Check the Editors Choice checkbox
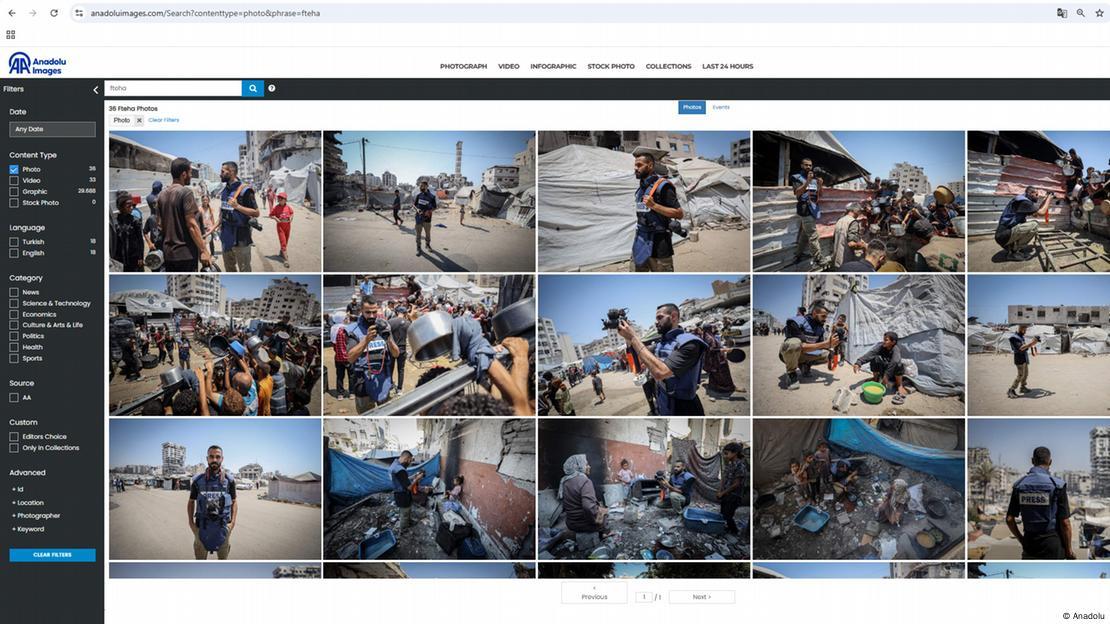Viewport: 1110px width, 624px height. (14, 437)
